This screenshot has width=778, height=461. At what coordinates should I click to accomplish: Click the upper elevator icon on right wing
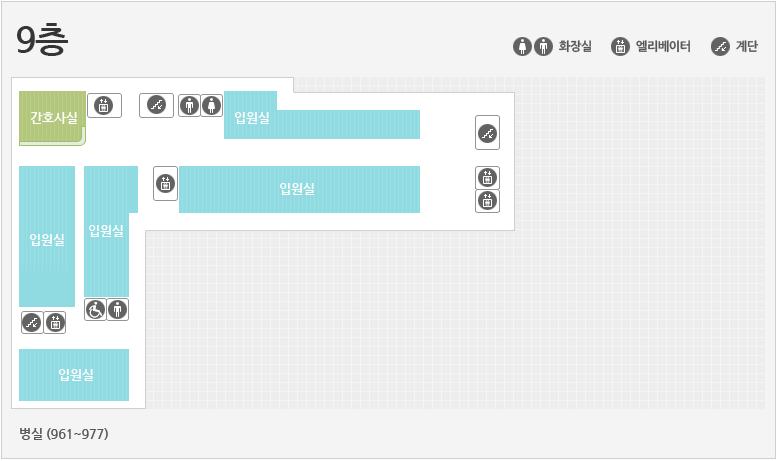[x=487, y=178]
